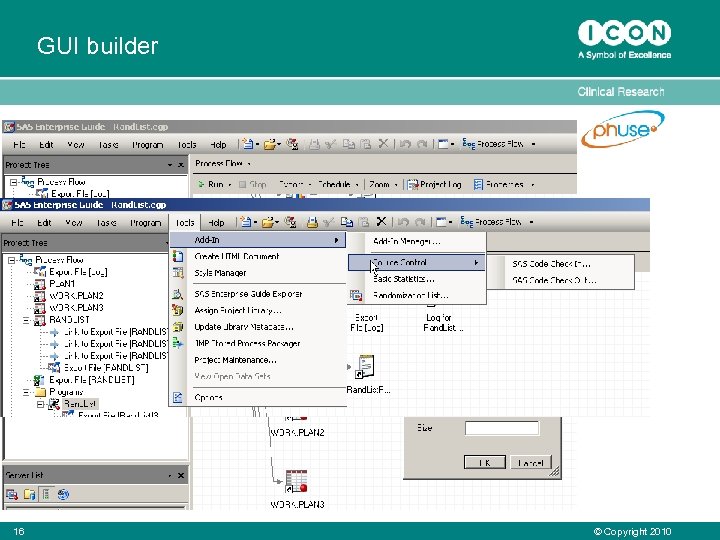Open the Help menu in the front window
This screenshot has height=540, width=720.
(x=216, y=223)
